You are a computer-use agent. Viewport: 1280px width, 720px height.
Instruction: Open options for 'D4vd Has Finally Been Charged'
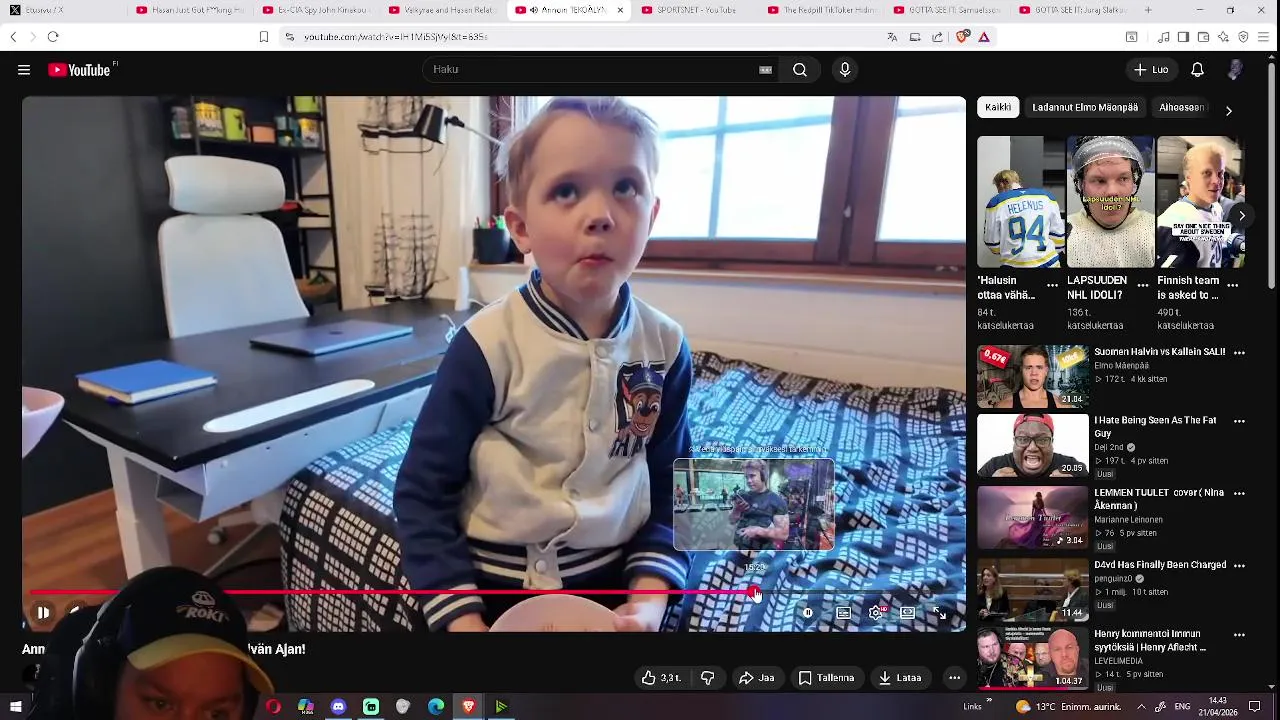point(1239,565)
